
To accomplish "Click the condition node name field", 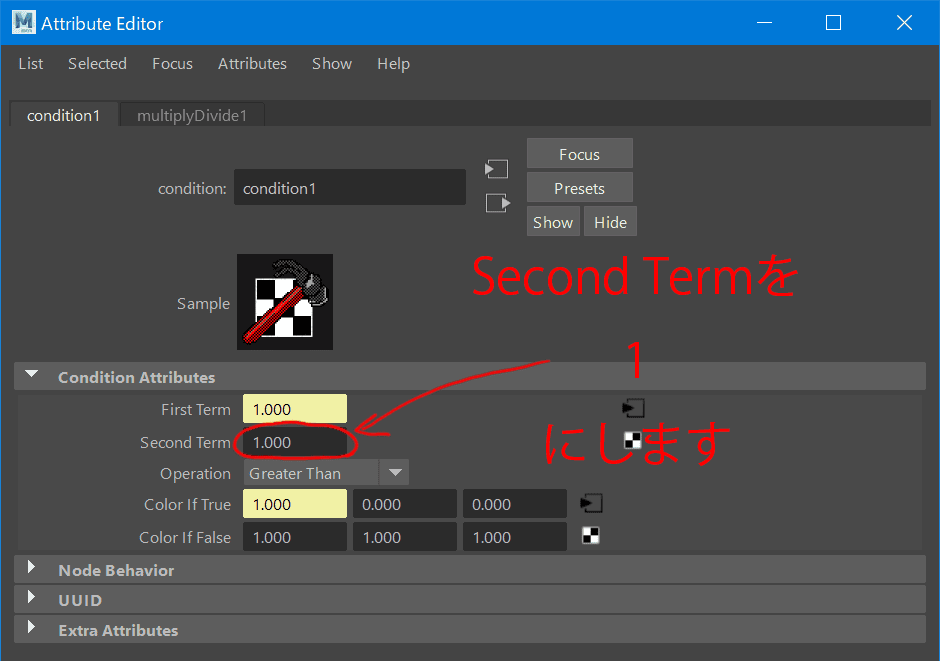I will point(349,188).
